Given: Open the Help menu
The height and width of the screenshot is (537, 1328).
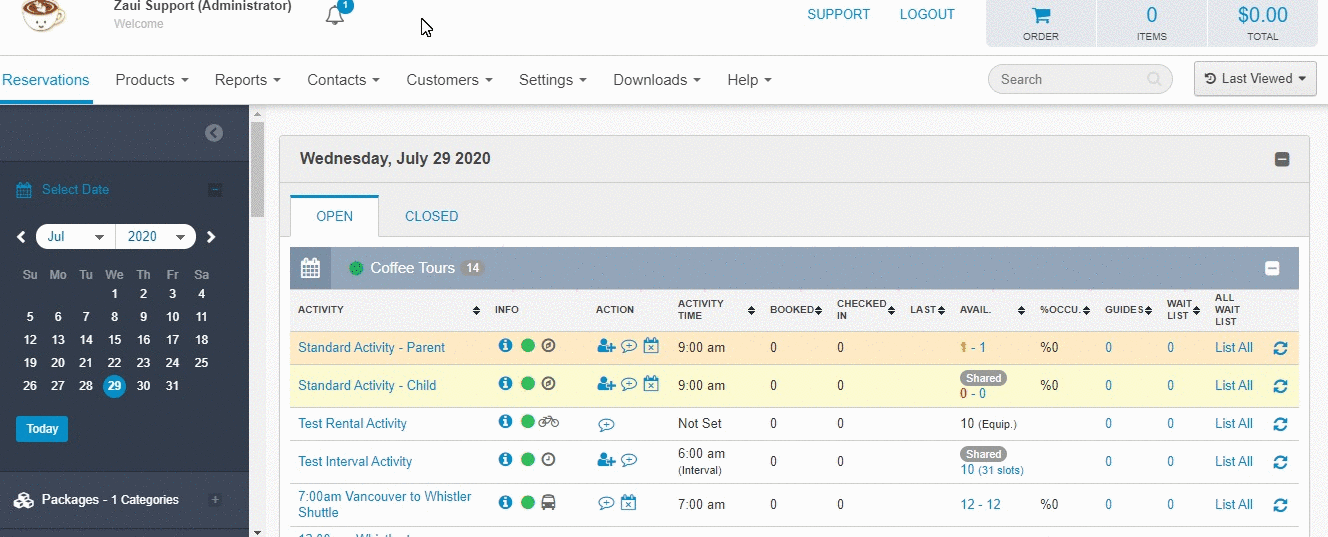Looking at the screenshot, I should pos(749,80).
